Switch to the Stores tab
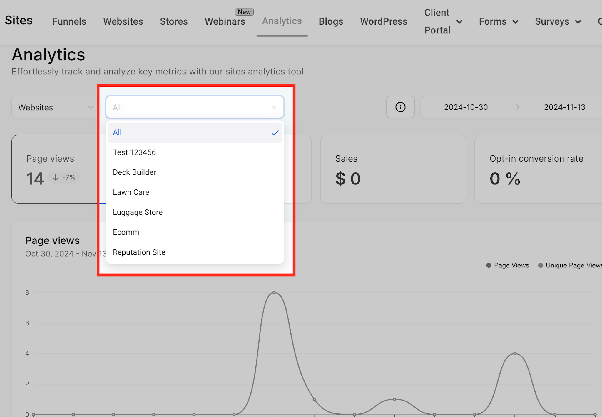 (174, 22)
